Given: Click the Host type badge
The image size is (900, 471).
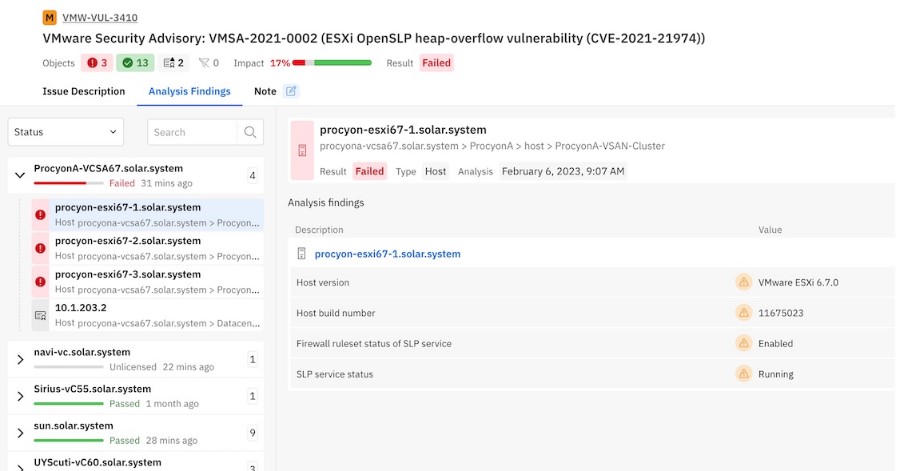Looking at the screenshot, I should (x=435, y=171).
